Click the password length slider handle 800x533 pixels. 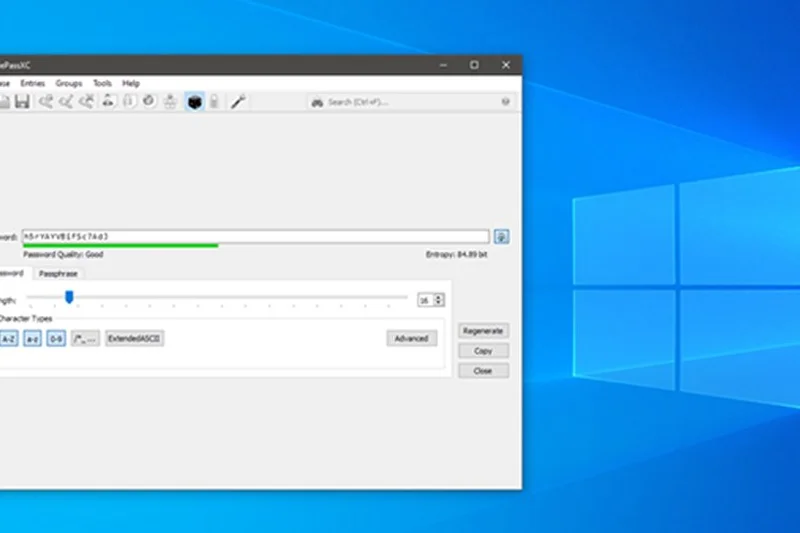click(69, 297)
